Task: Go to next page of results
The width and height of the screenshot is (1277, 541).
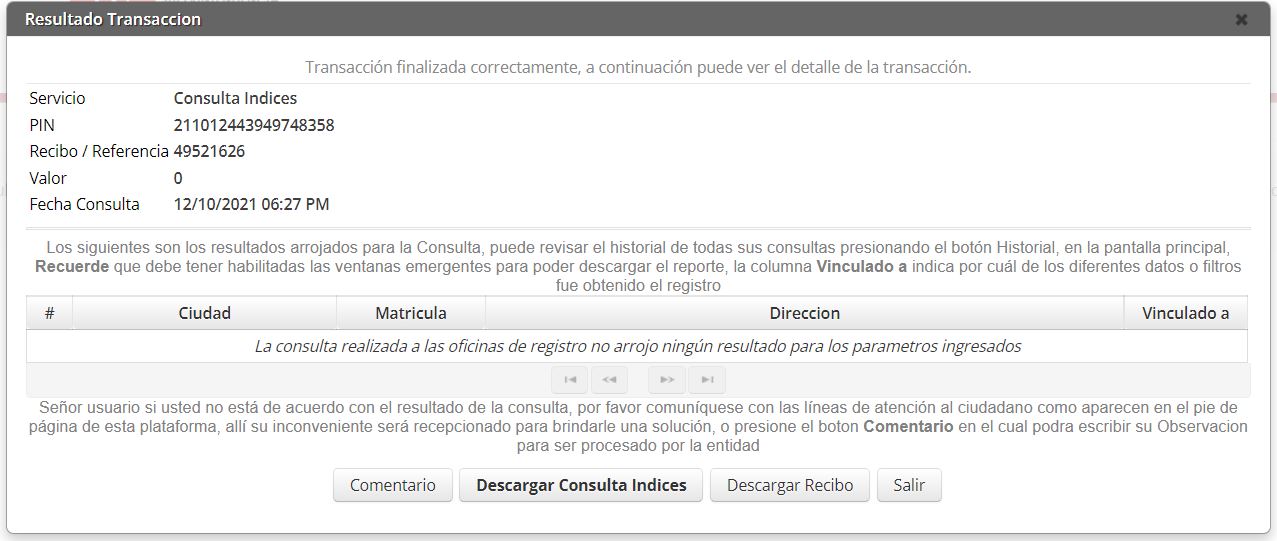Action: click(x=667, y=380)
